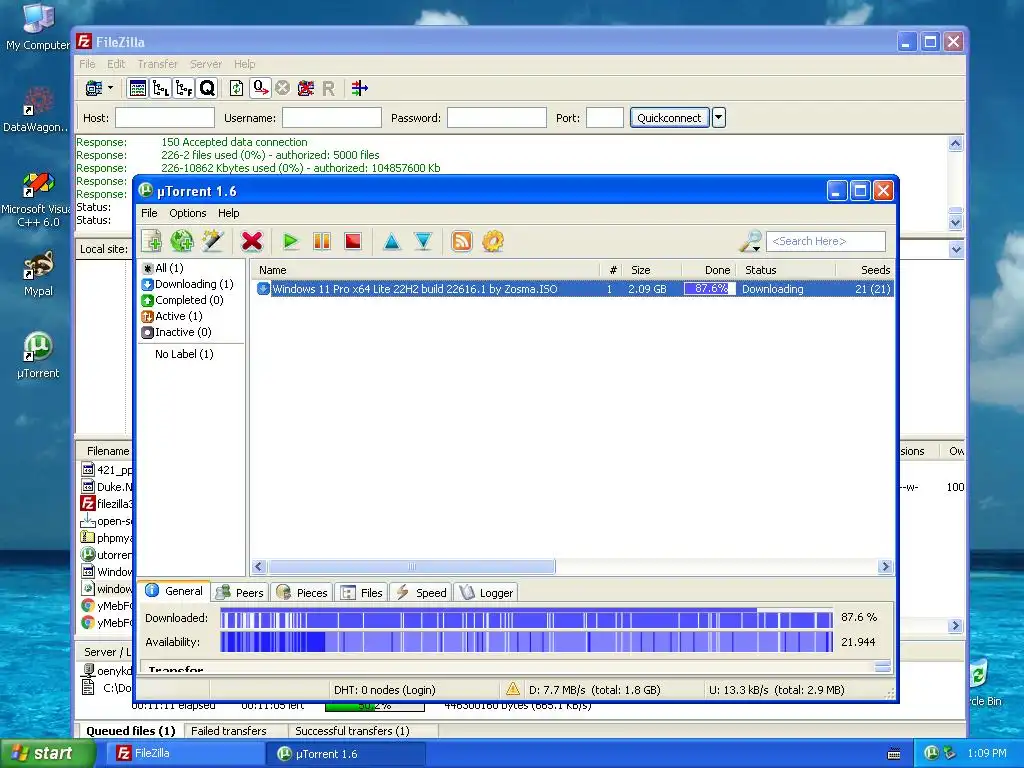Switch to the Peers tab

pyautogui.click(x=240, y=592)
